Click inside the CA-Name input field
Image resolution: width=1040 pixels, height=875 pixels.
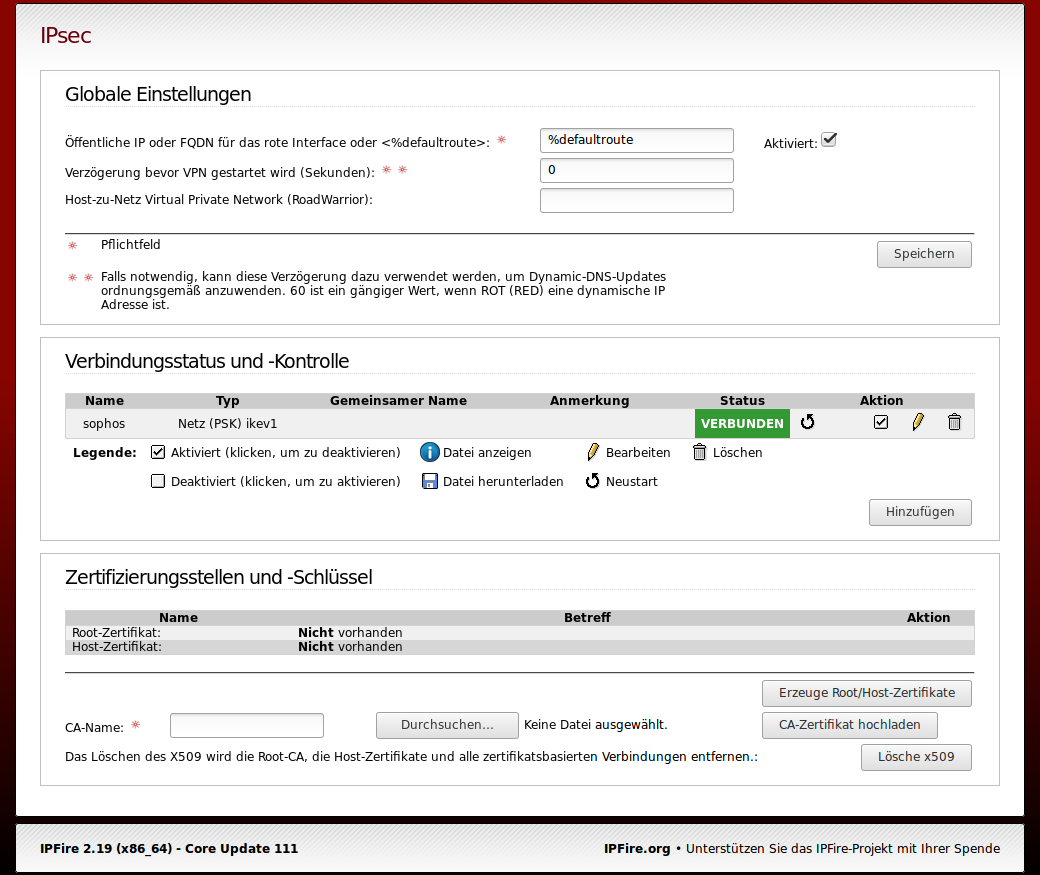pos(246,725)
